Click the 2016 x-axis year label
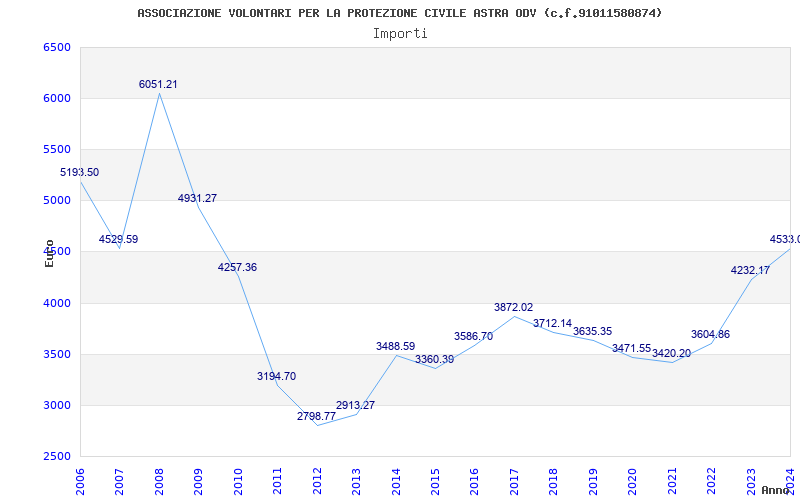Viewport: 800px width, 500px height. pos(474,481)
